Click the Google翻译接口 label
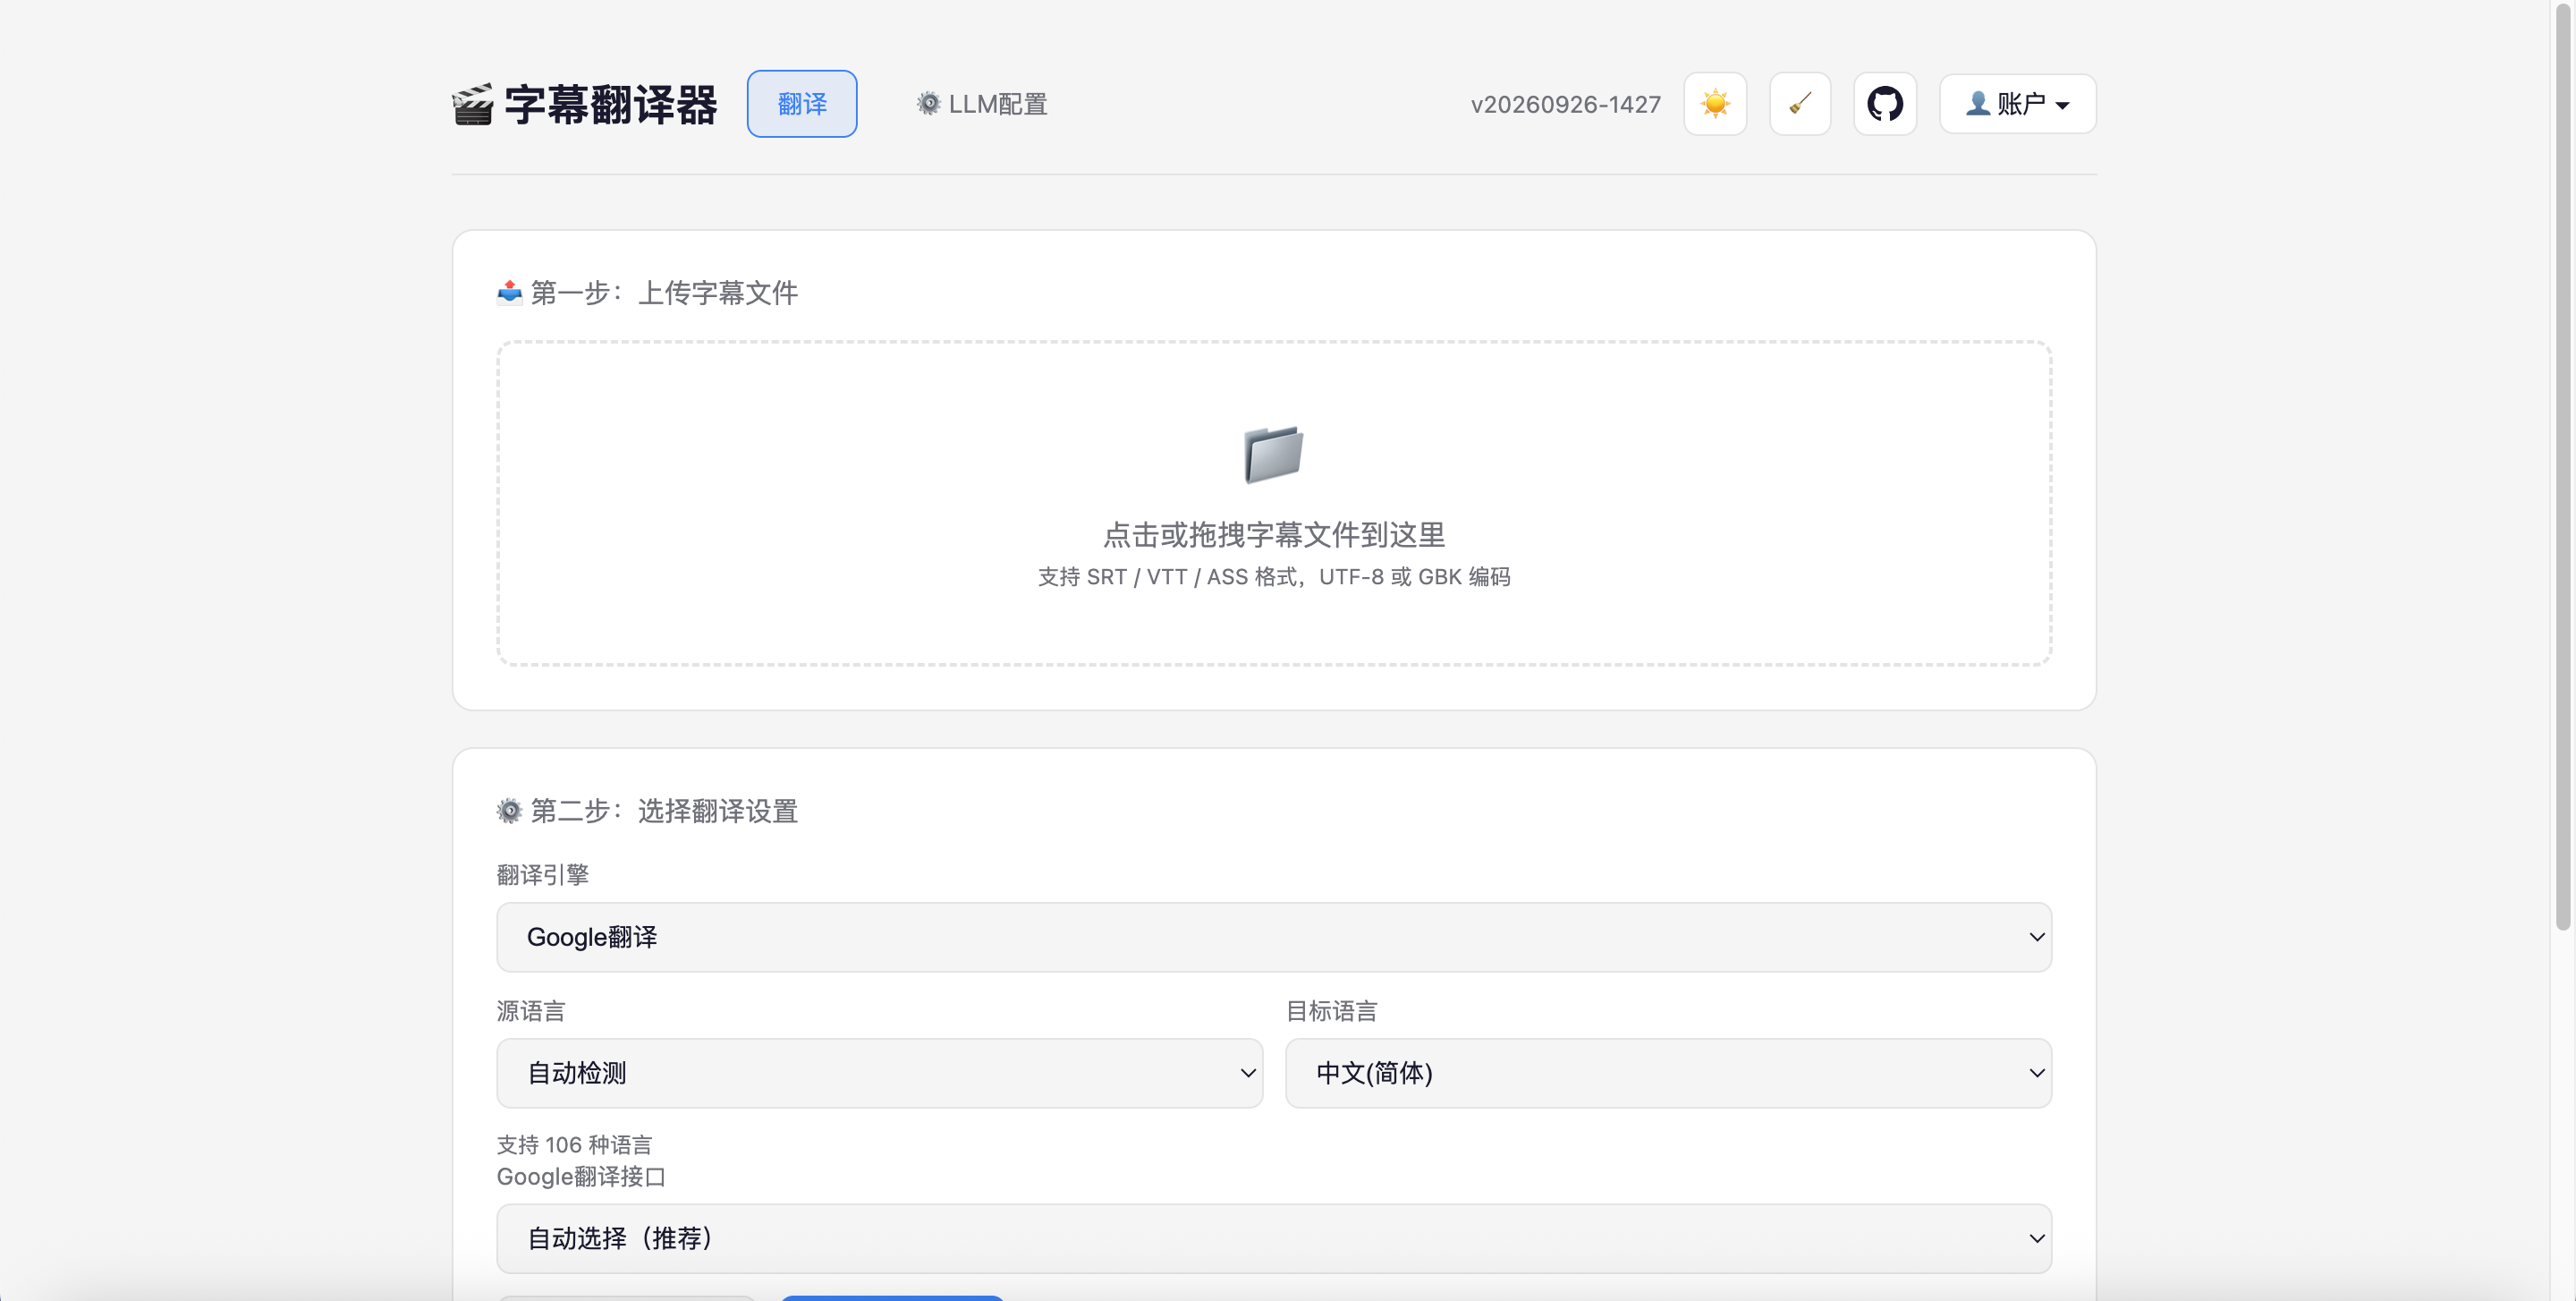This screenshot has width=2576, height=1301. [x=581, y=1177]
